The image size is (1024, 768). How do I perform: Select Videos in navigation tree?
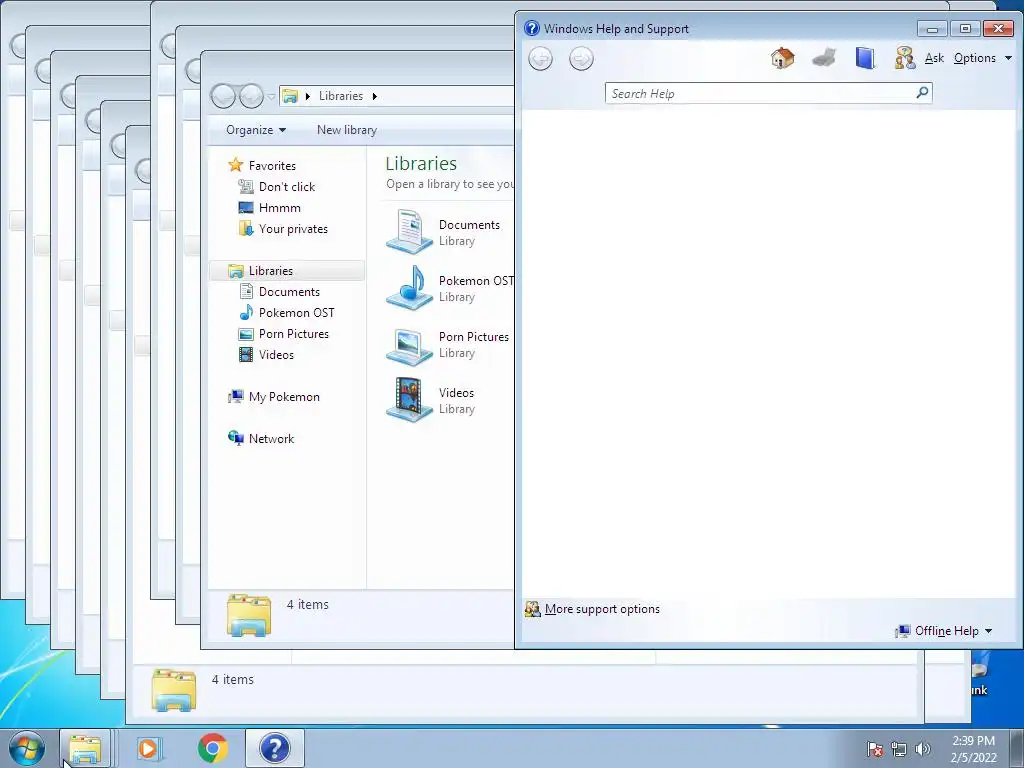276,355
